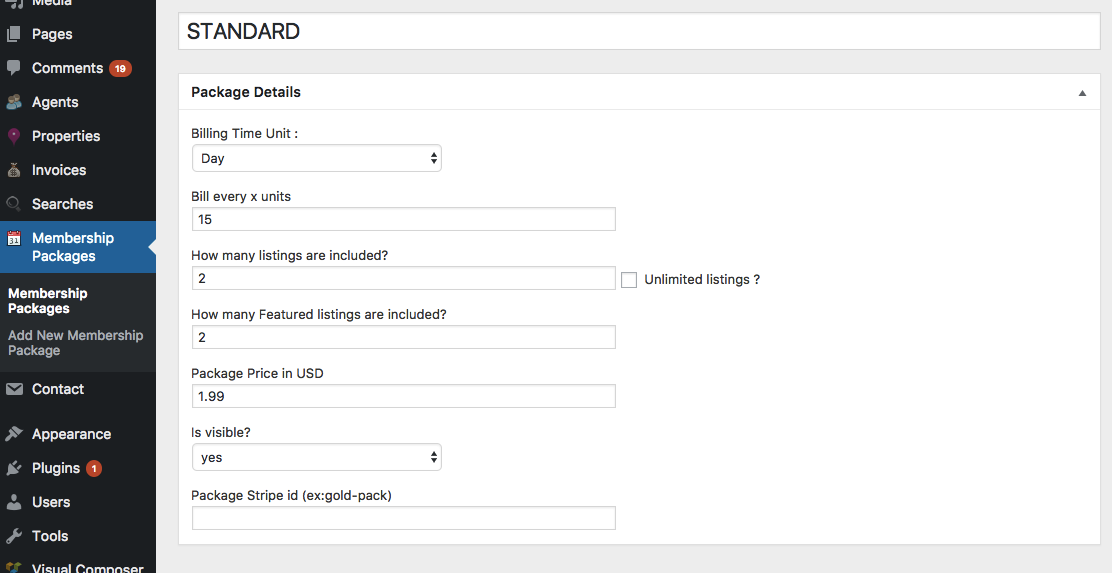Click the Package Stripe id field
The height and width of the screenshot is (573, 1112).
pyautogui.click(x=404, y=518)
